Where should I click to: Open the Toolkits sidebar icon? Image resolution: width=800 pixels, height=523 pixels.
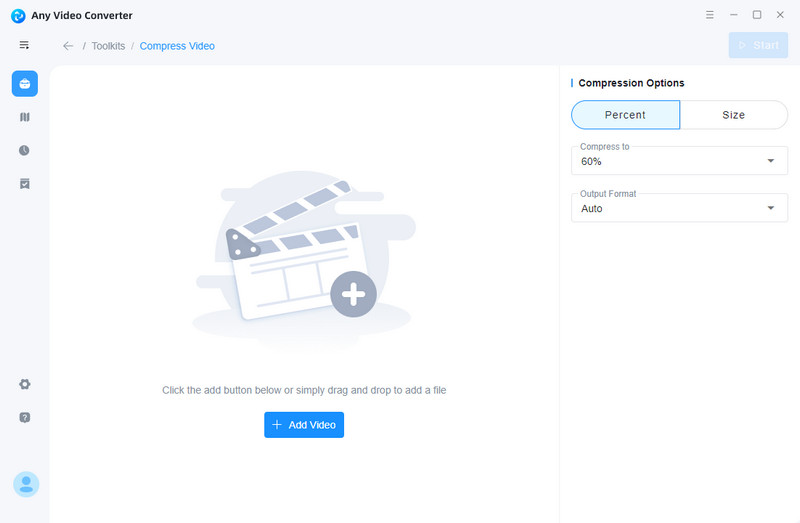24,84
